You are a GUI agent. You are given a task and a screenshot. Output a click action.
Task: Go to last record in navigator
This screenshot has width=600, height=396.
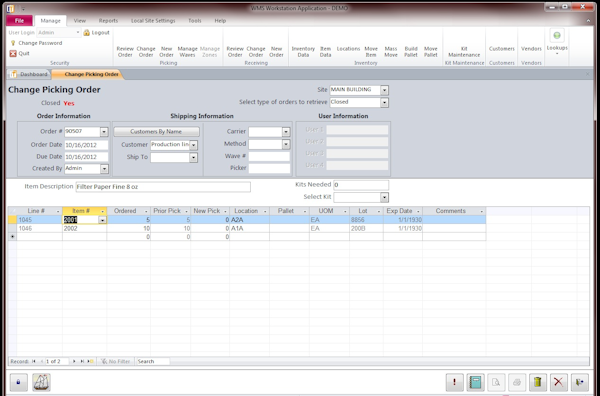(82, 361)
